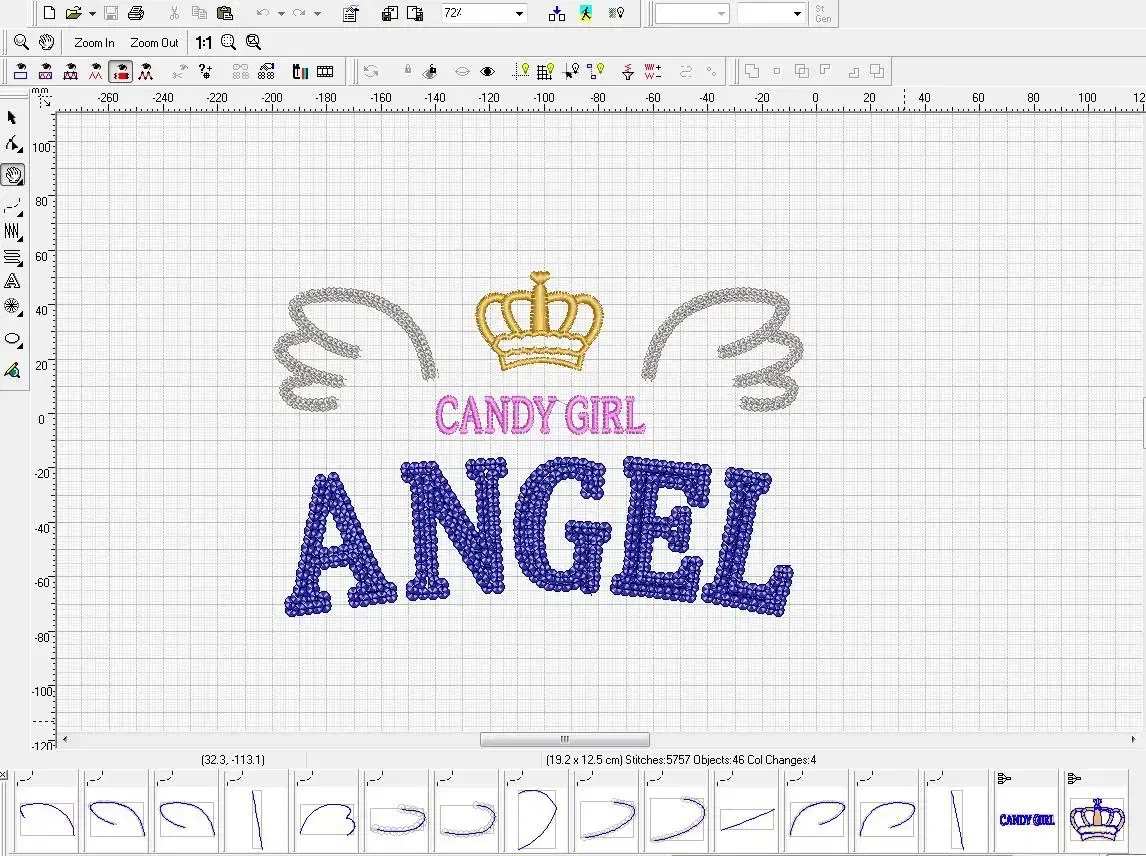Expand the undo history dropdown arrow
This screenshot has width=1146, height=856.
281,14
